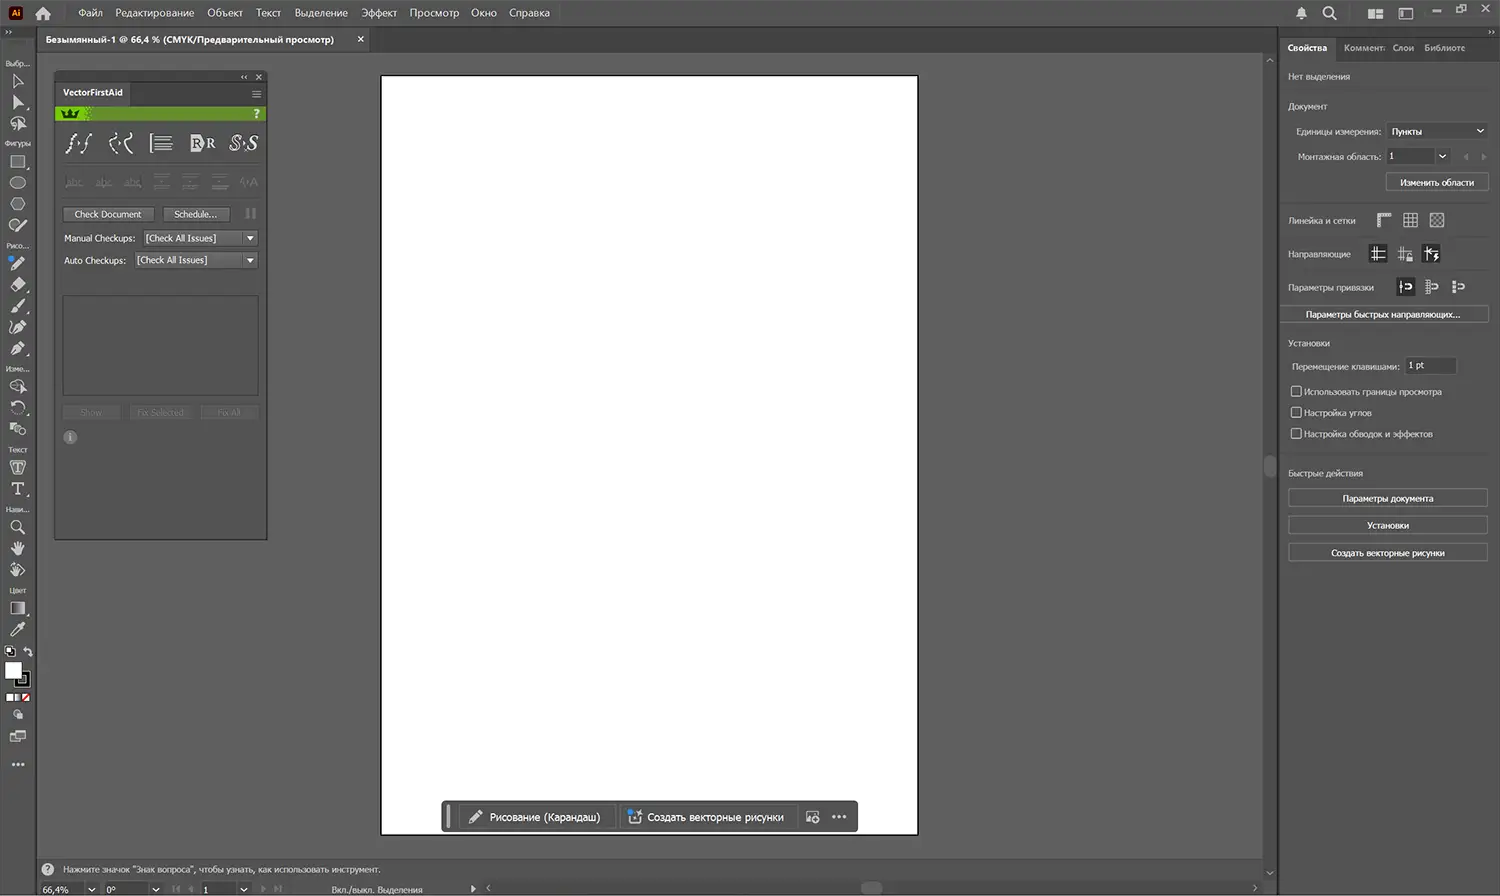Open the 'Эффект' menu
Image resolution: width=1500 pixels, height=896 pixels.
coord(379,13)
